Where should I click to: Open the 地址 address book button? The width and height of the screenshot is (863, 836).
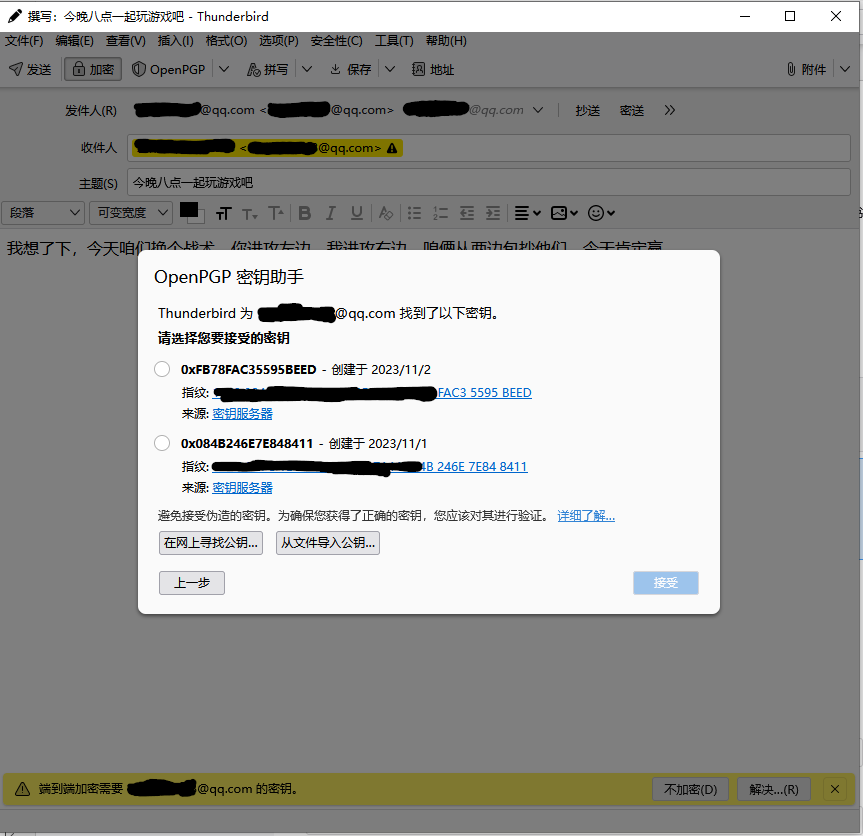pos(432,69)
